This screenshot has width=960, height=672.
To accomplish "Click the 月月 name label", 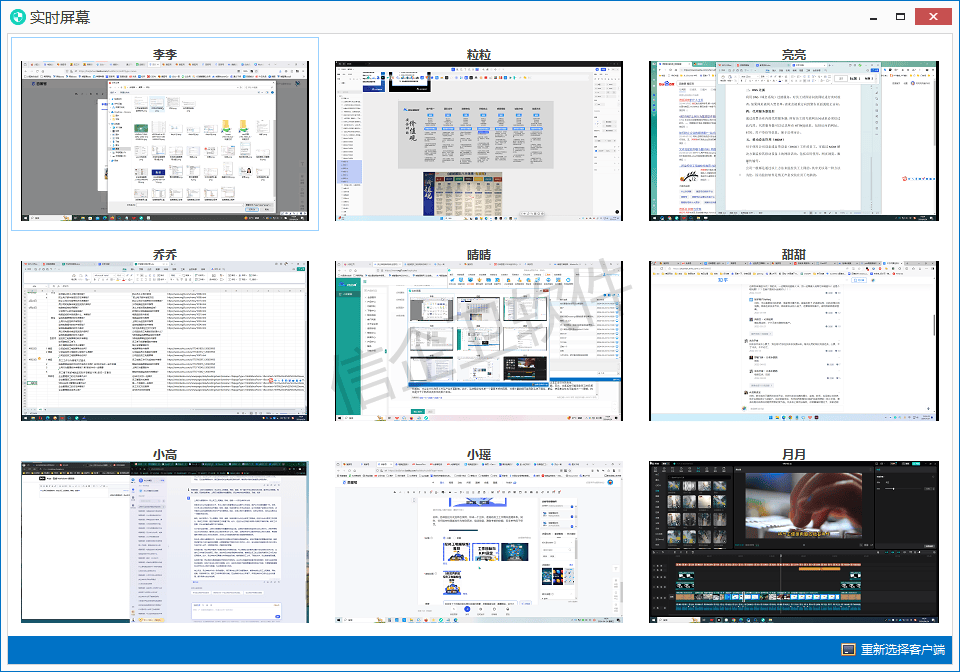I will click(794, 454).
